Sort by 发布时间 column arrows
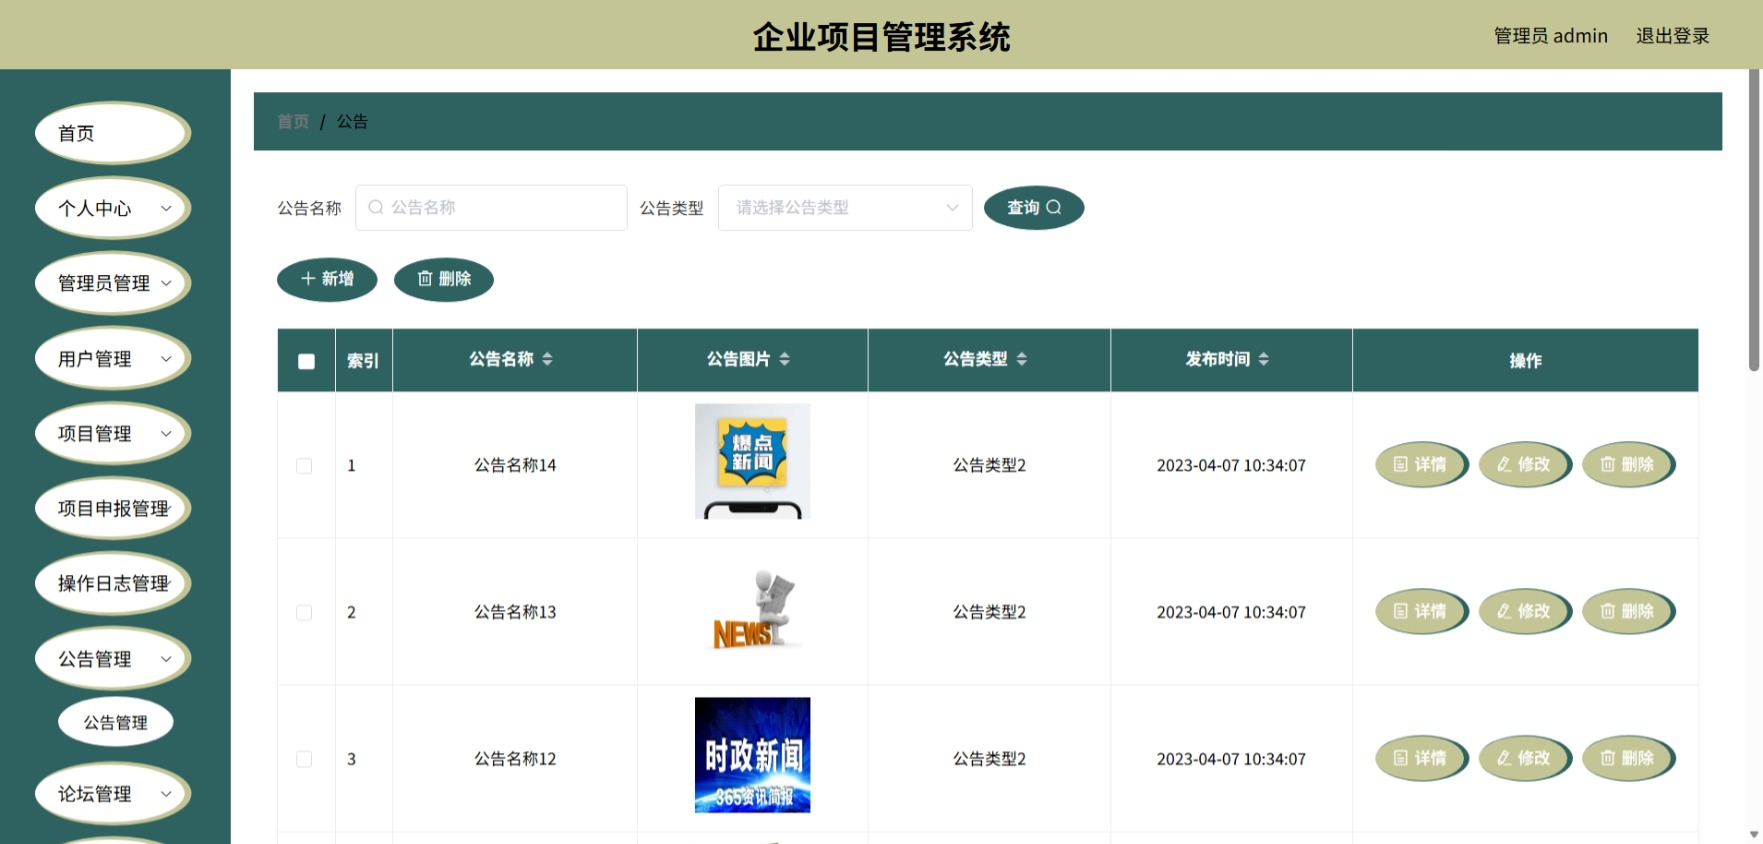The height and width of the screenshot is (844, 1763). click(x=1263, y=359)
